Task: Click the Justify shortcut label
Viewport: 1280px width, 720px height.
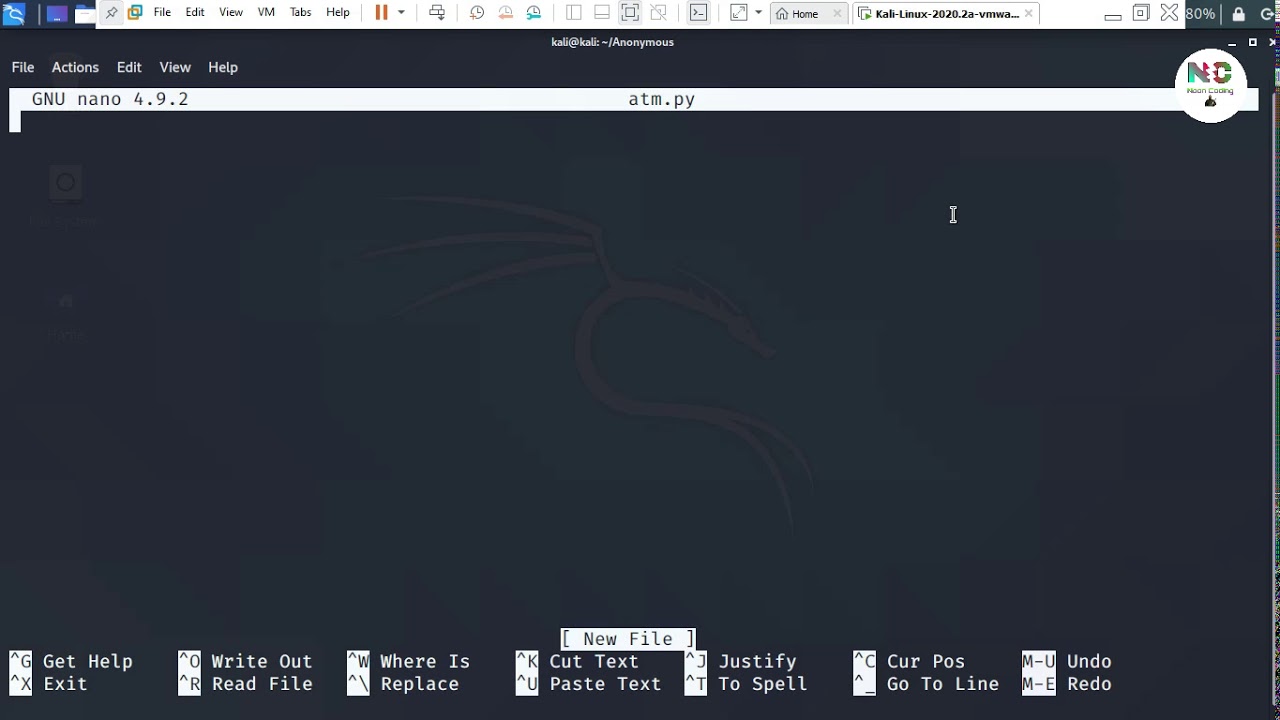Action: pyautogui.click(x=758, y=661)
